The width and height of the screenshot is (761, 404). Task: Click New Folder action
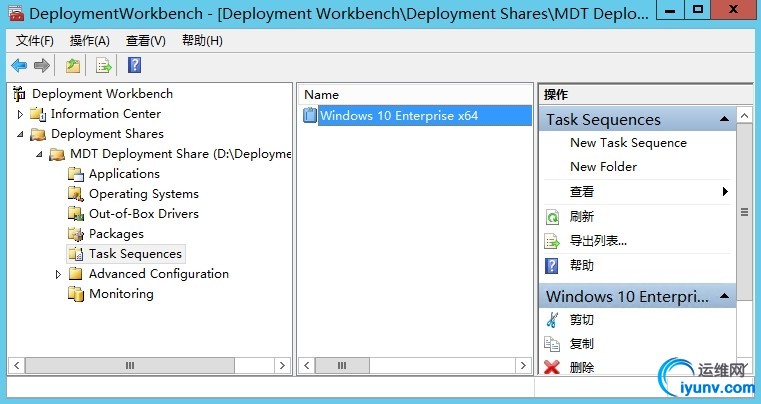point(603,167)
